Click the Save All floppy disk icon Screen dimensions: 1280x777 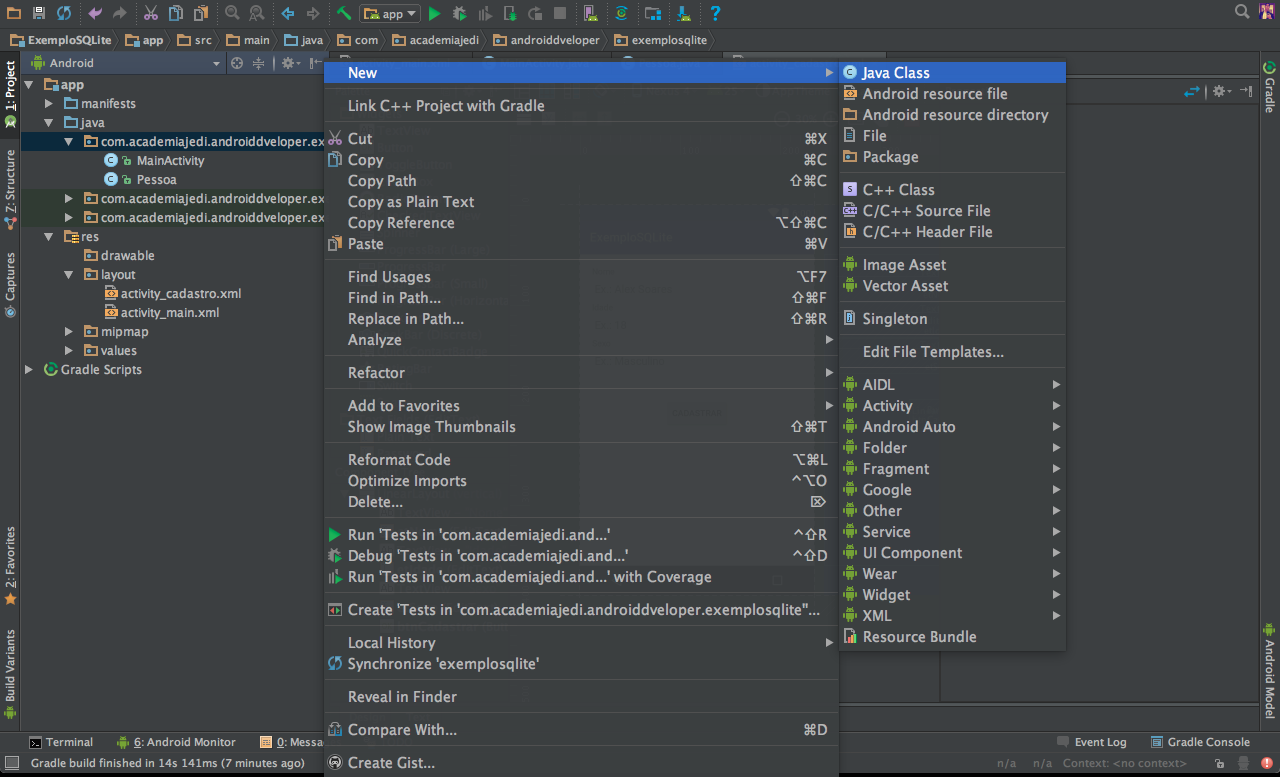39,13
